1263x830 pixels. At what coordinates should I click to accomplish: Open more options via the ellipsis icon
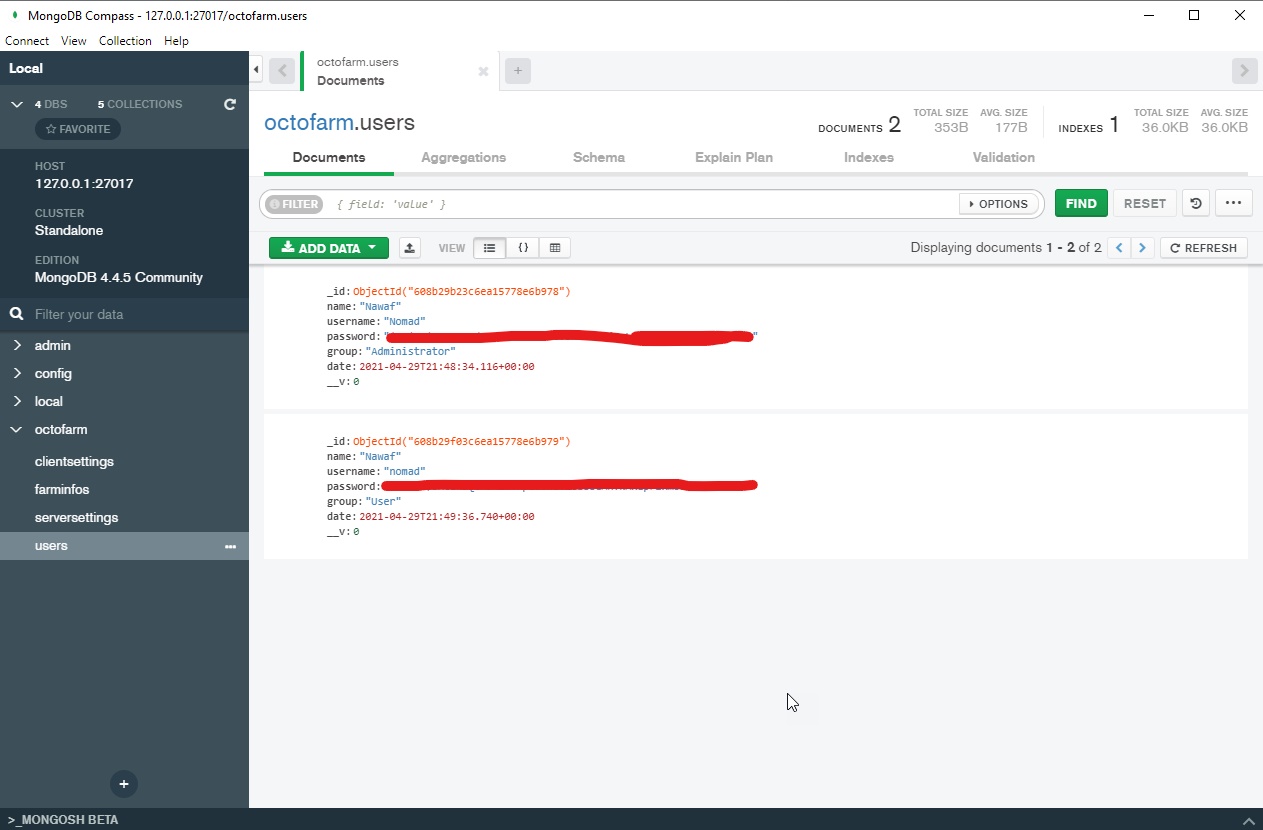coord(1233,203)
